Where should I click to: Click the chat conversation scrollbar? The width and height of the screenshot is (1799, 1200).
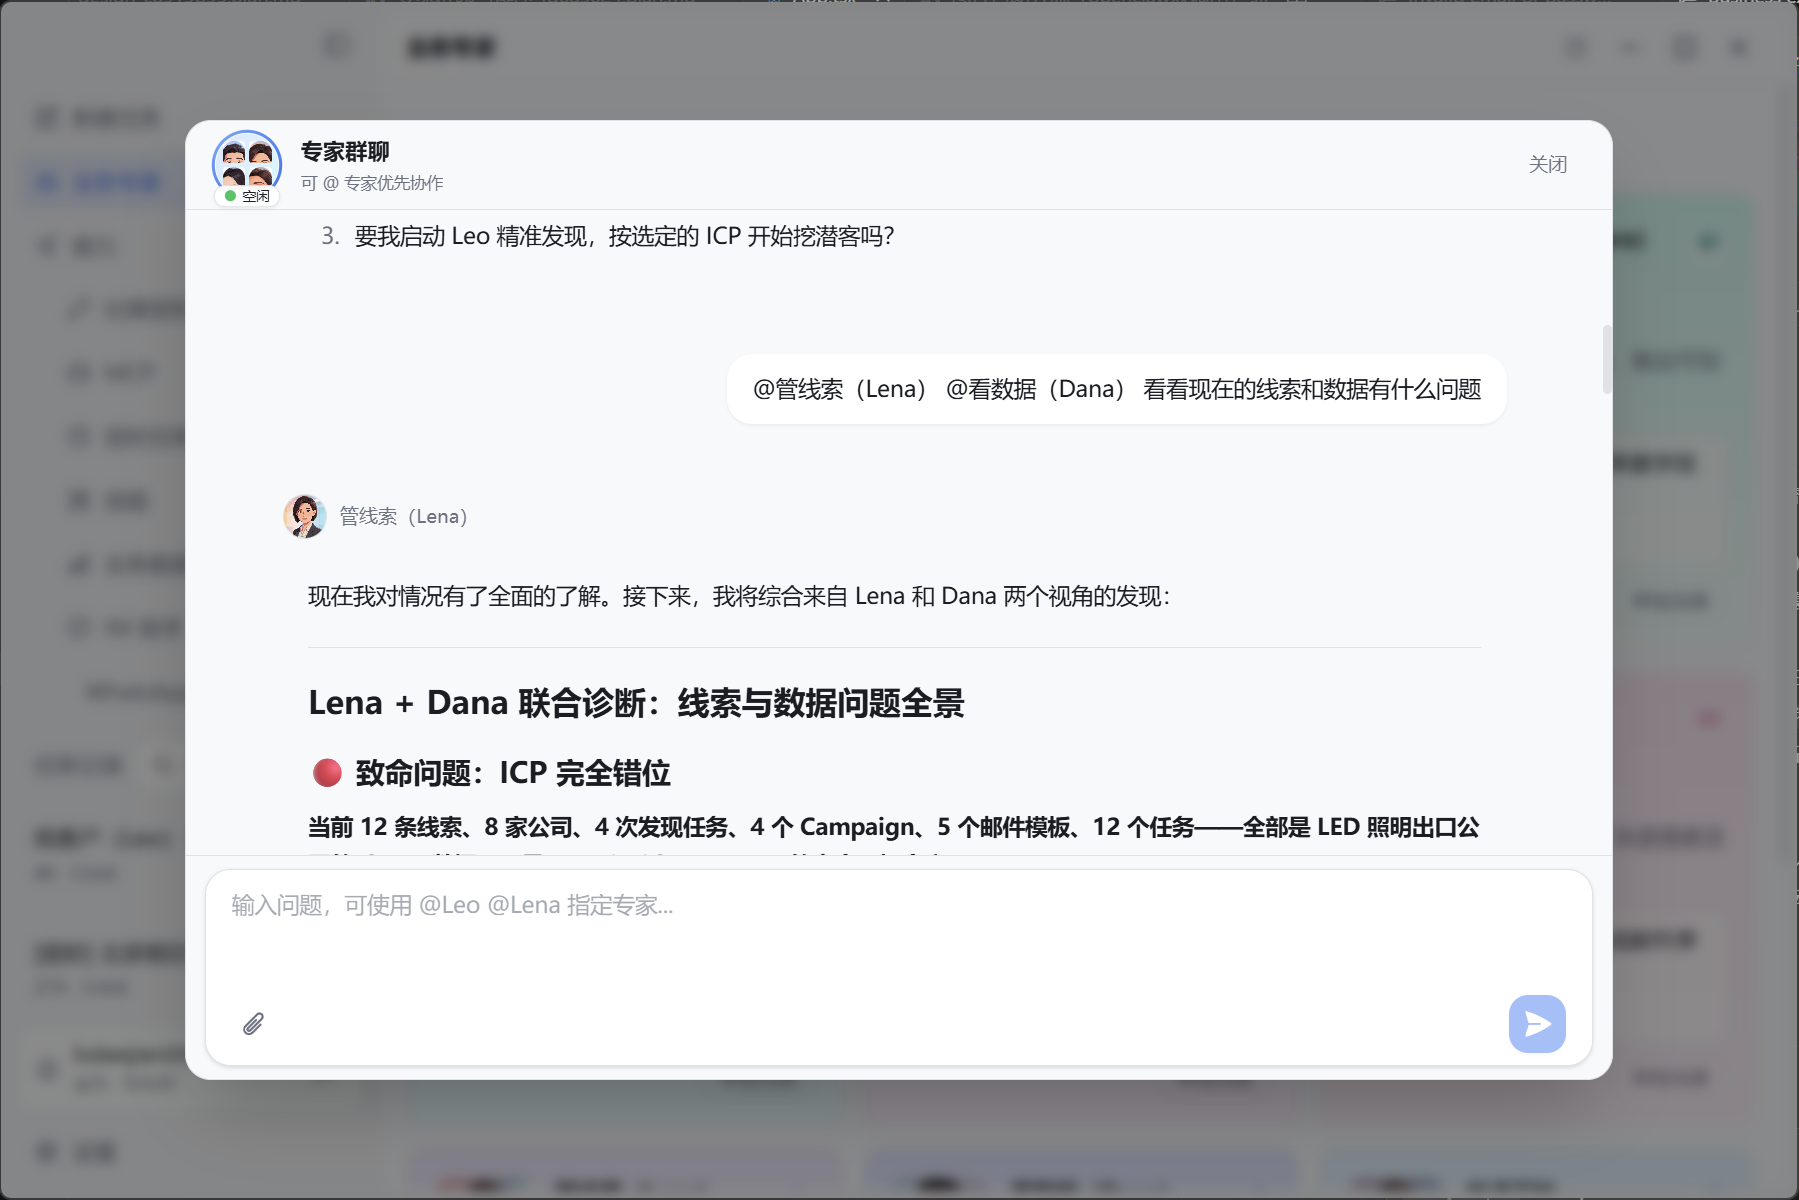pyautogui.click(x=1606, y=360)
